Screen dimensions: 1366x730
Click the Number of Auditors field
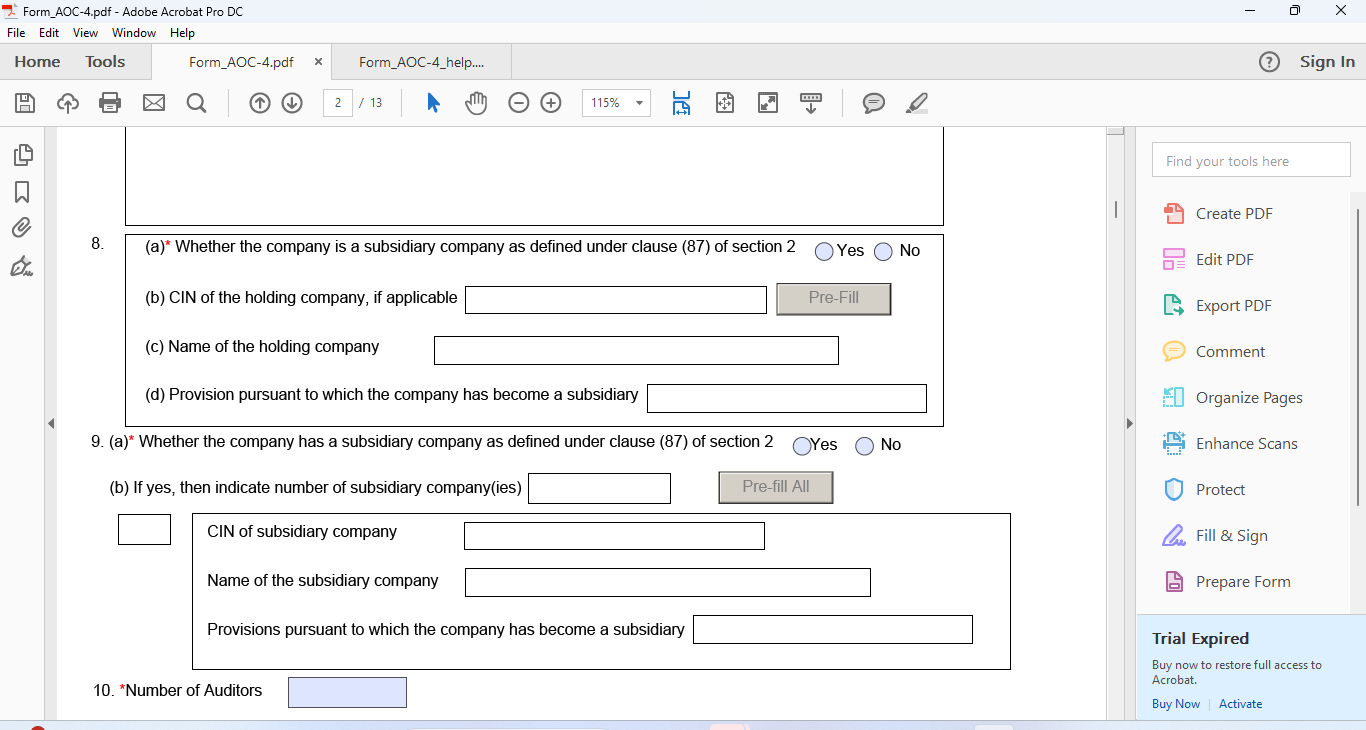(347, 691)
